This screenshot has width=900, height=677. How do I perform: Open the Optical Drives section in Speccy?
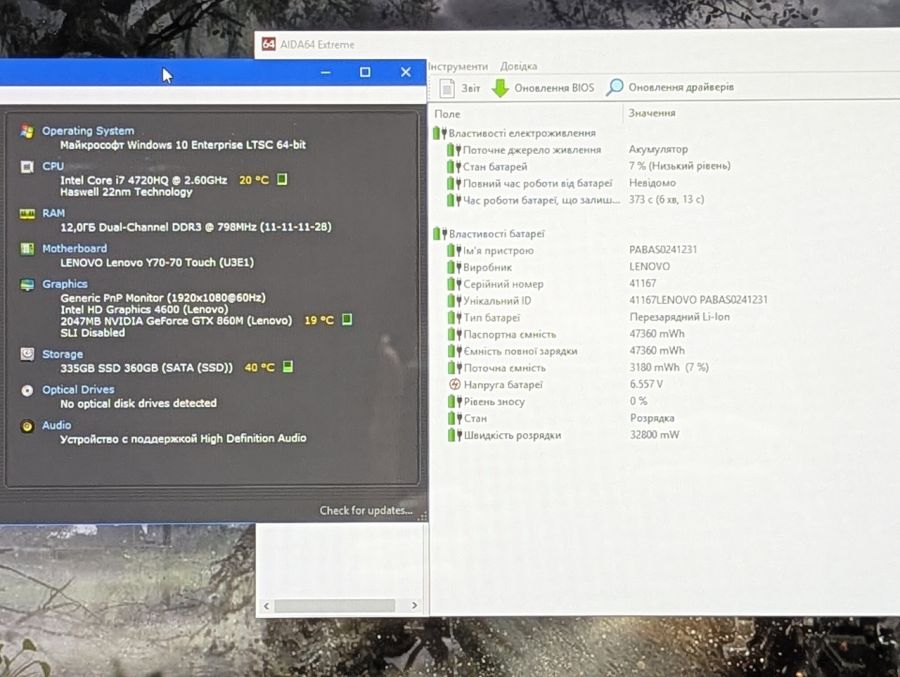click(x=78, y=390)
